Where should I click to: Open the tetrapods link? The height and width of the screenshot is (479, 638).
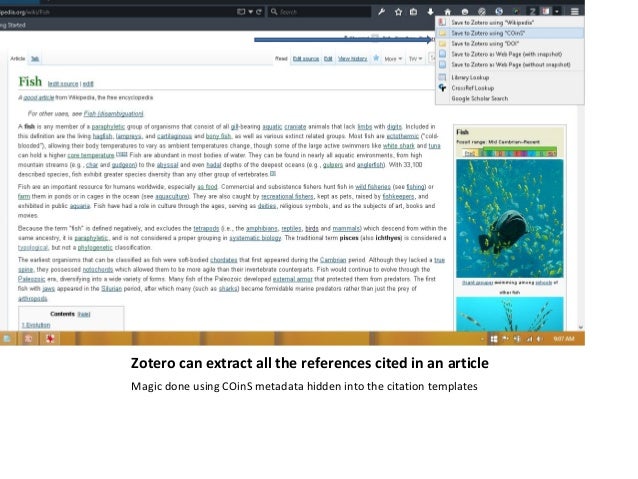coord(206,229)
